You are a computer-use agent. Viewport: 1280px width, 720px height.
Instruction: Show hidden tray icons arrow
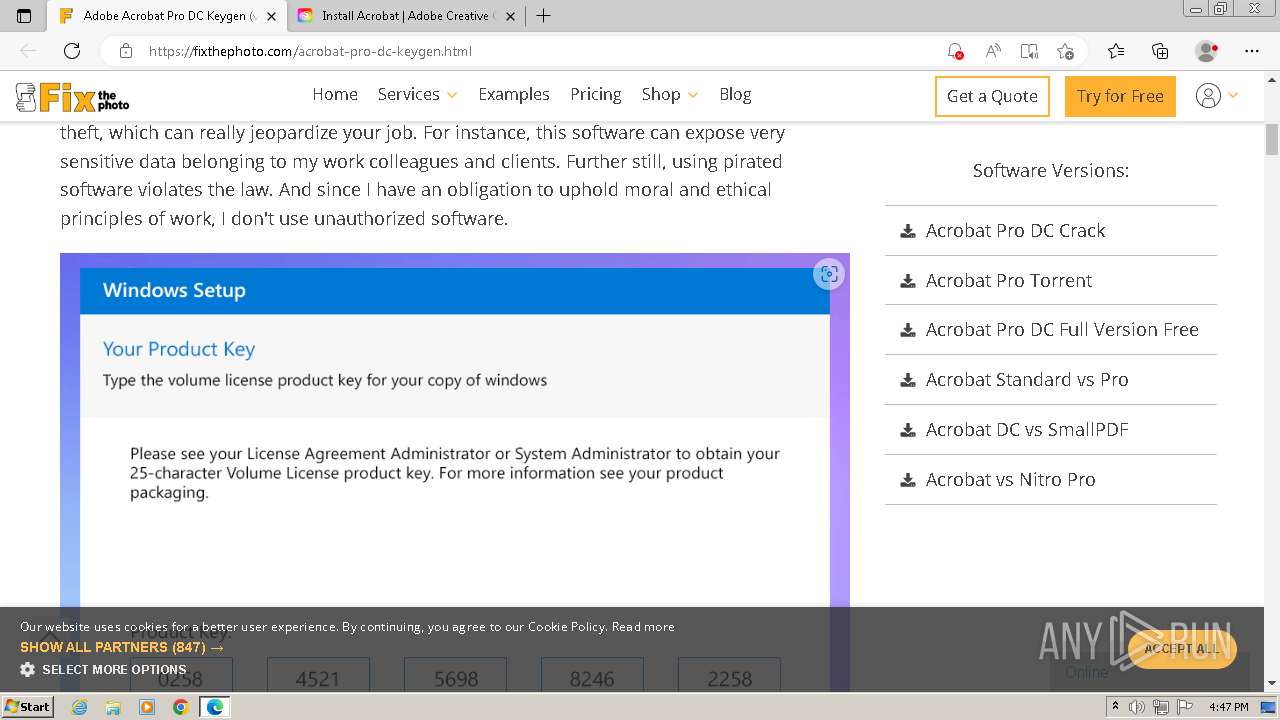(1115, 707)
